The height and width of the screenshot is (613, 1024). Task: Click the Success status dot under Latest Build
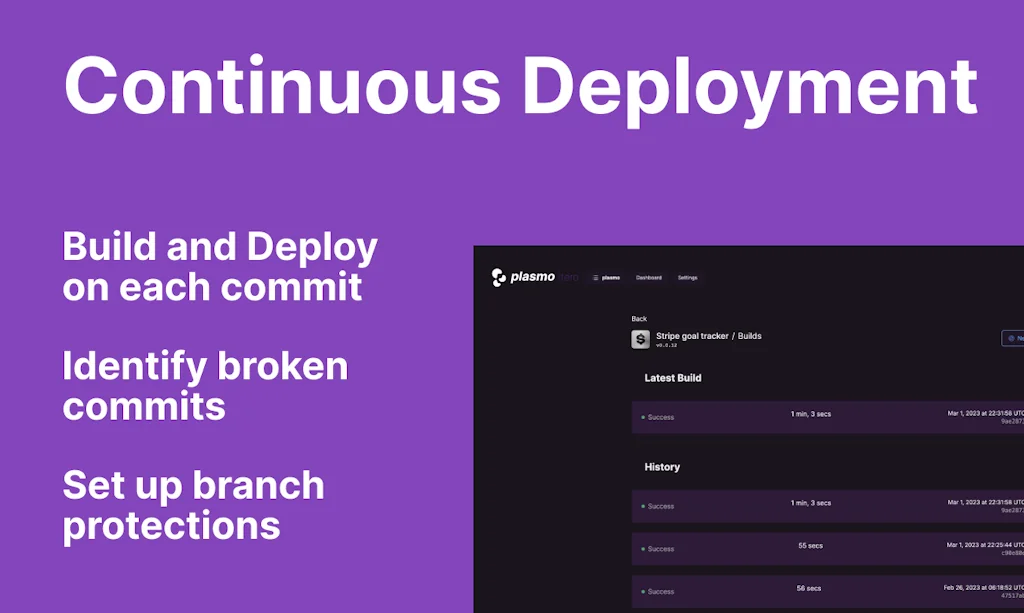[x=643, y=417]
